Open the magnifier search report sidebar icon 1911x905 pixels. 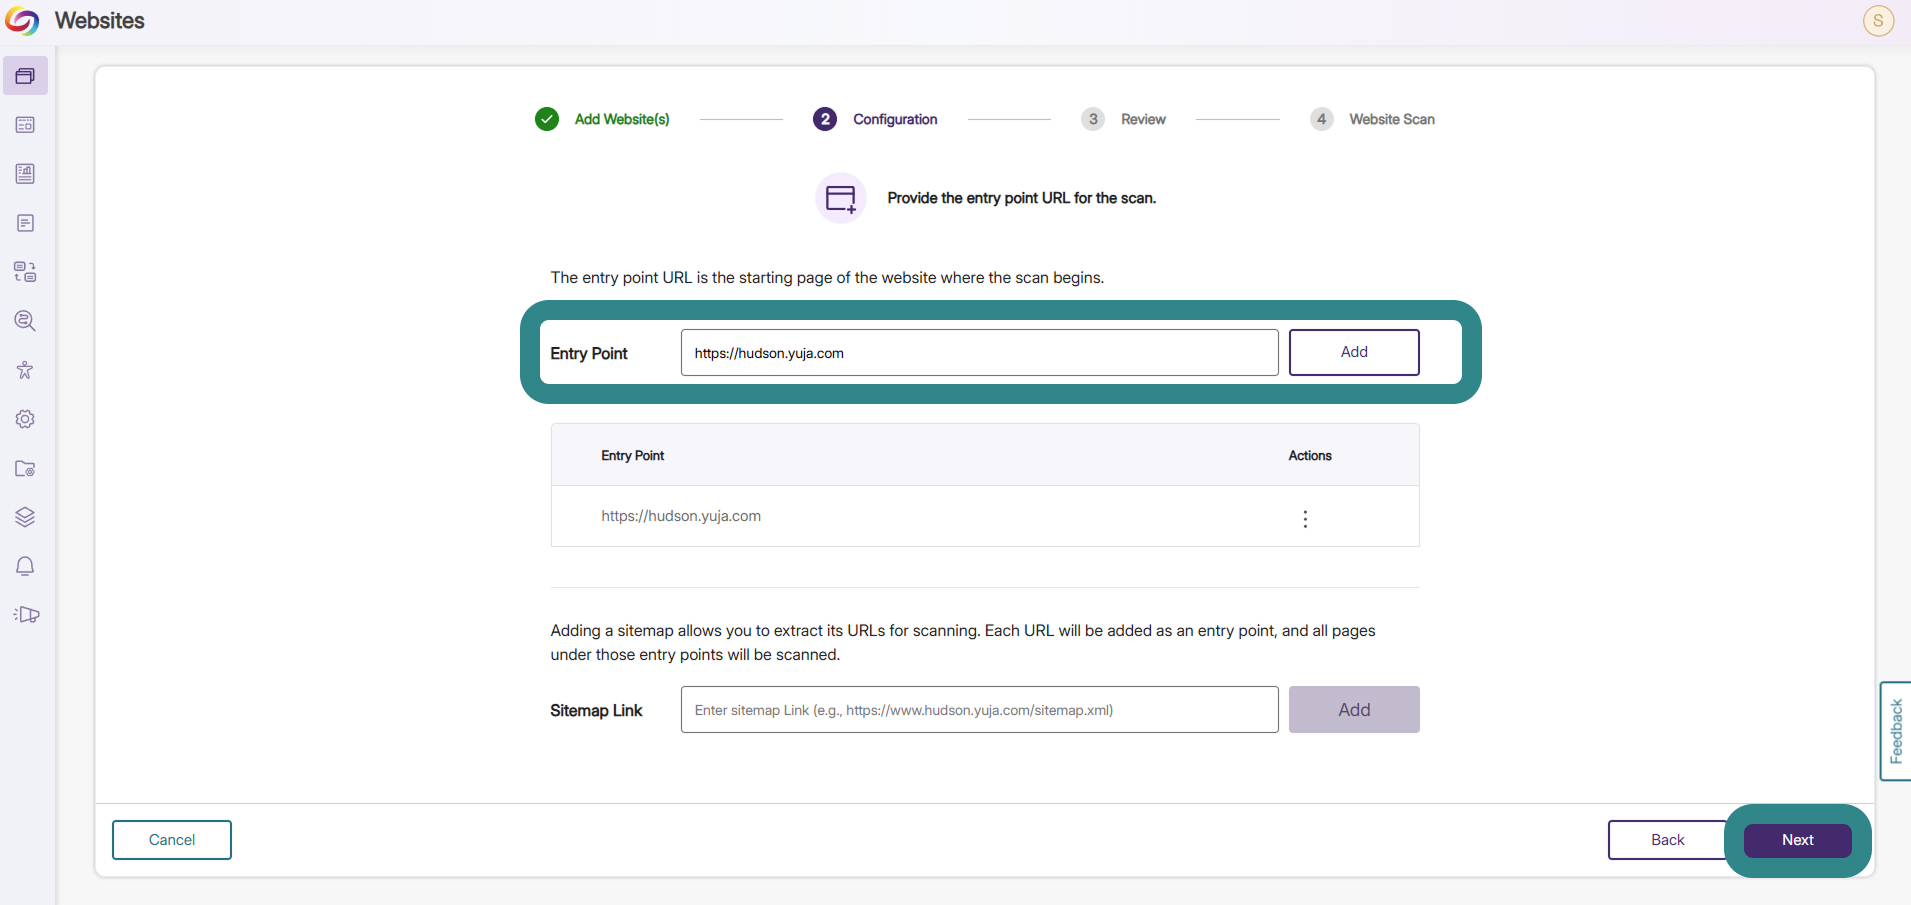click(25, 321)
